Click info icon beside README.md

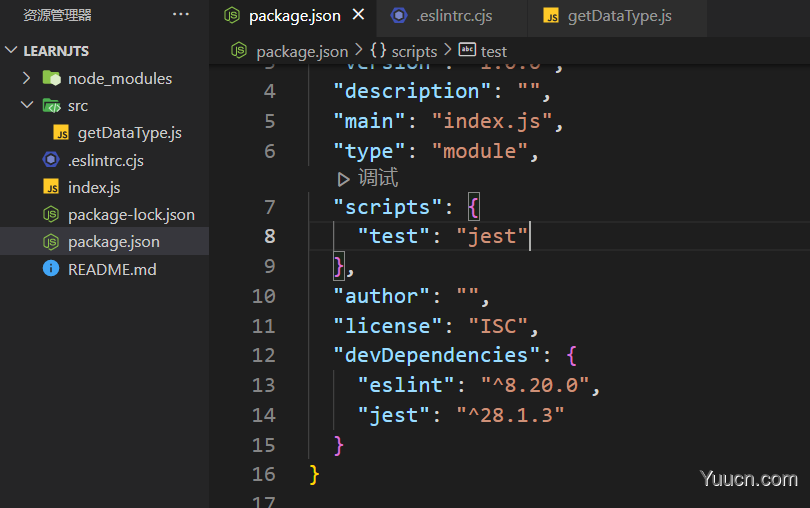tap(51, 268)
